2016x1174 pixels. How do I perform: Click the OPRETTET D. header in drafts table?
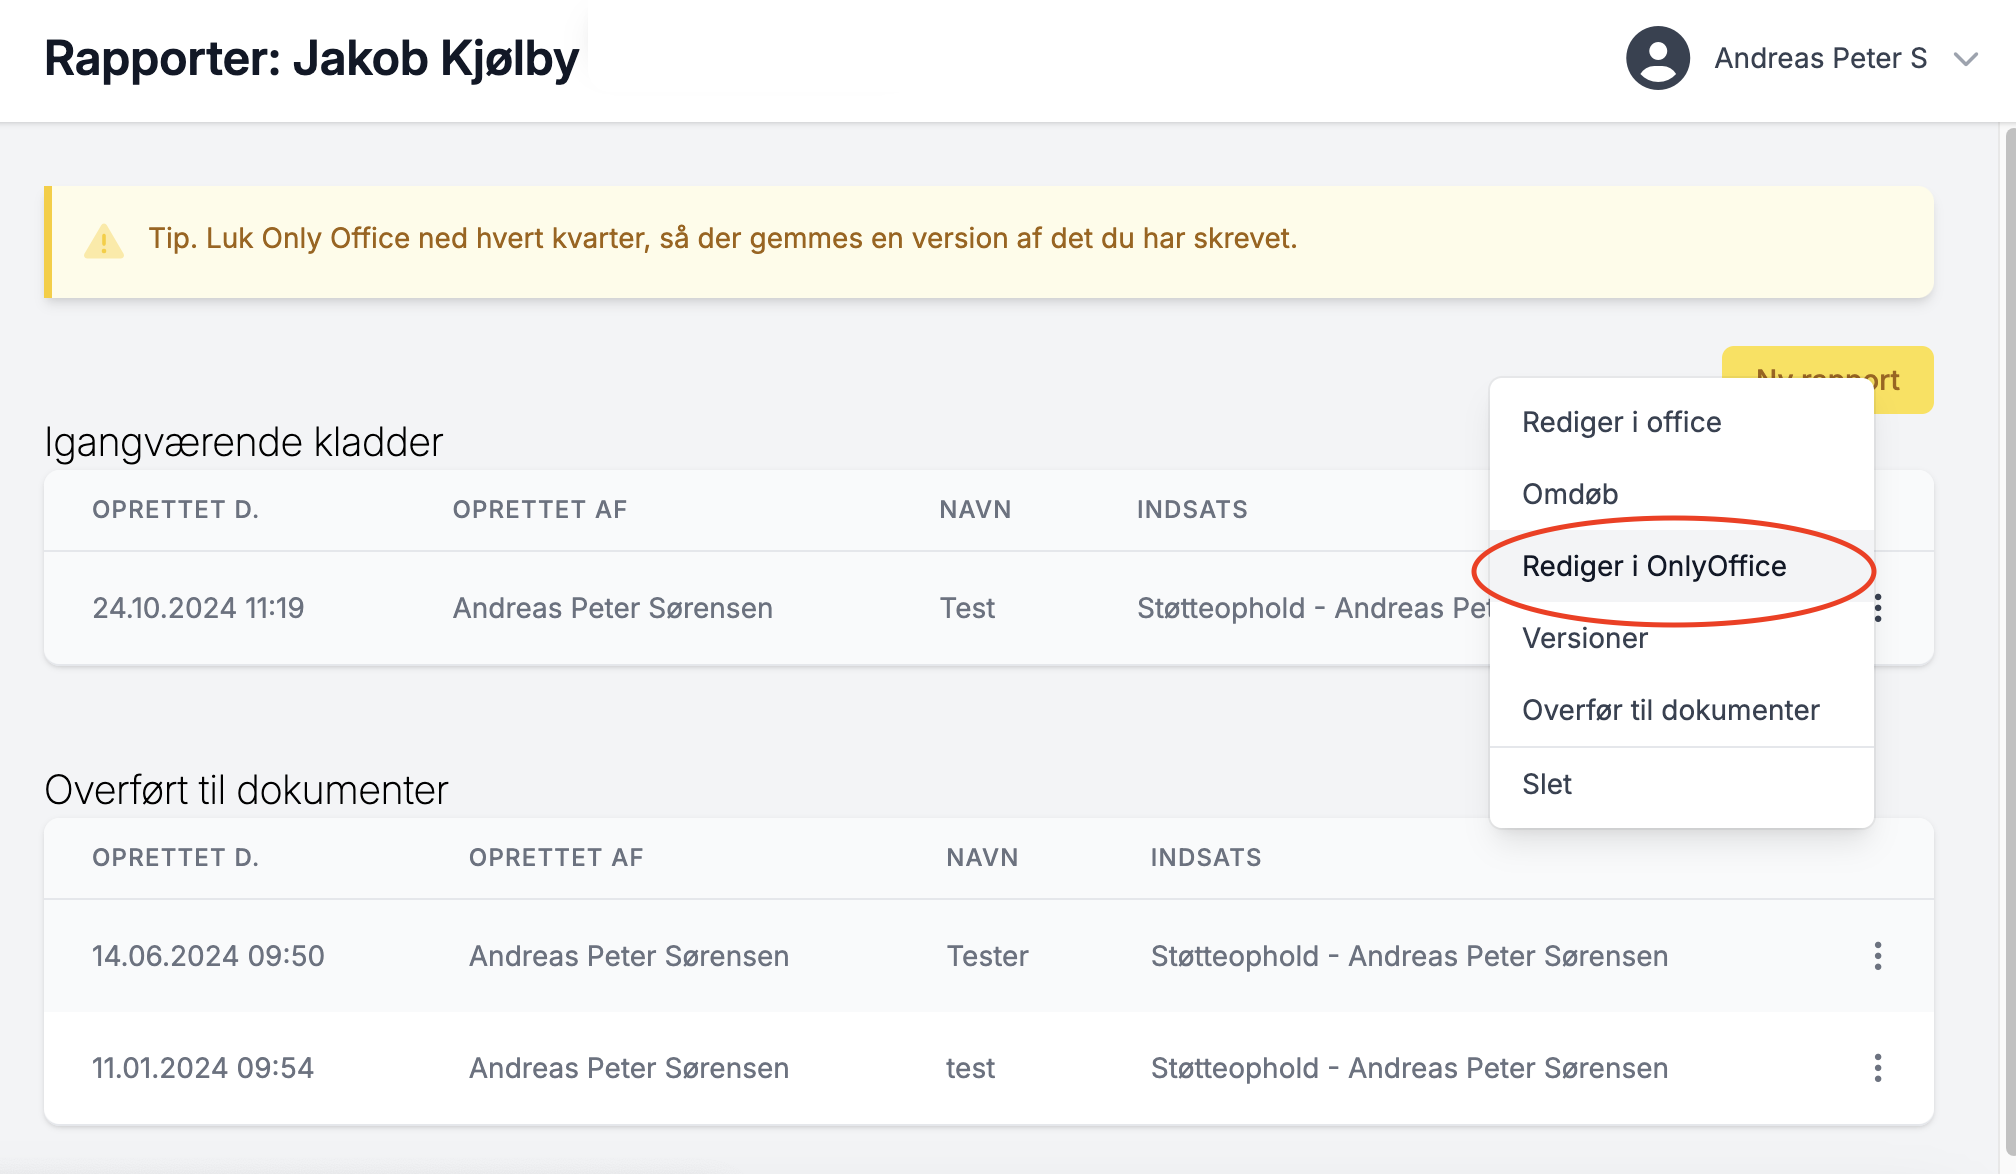175,510
